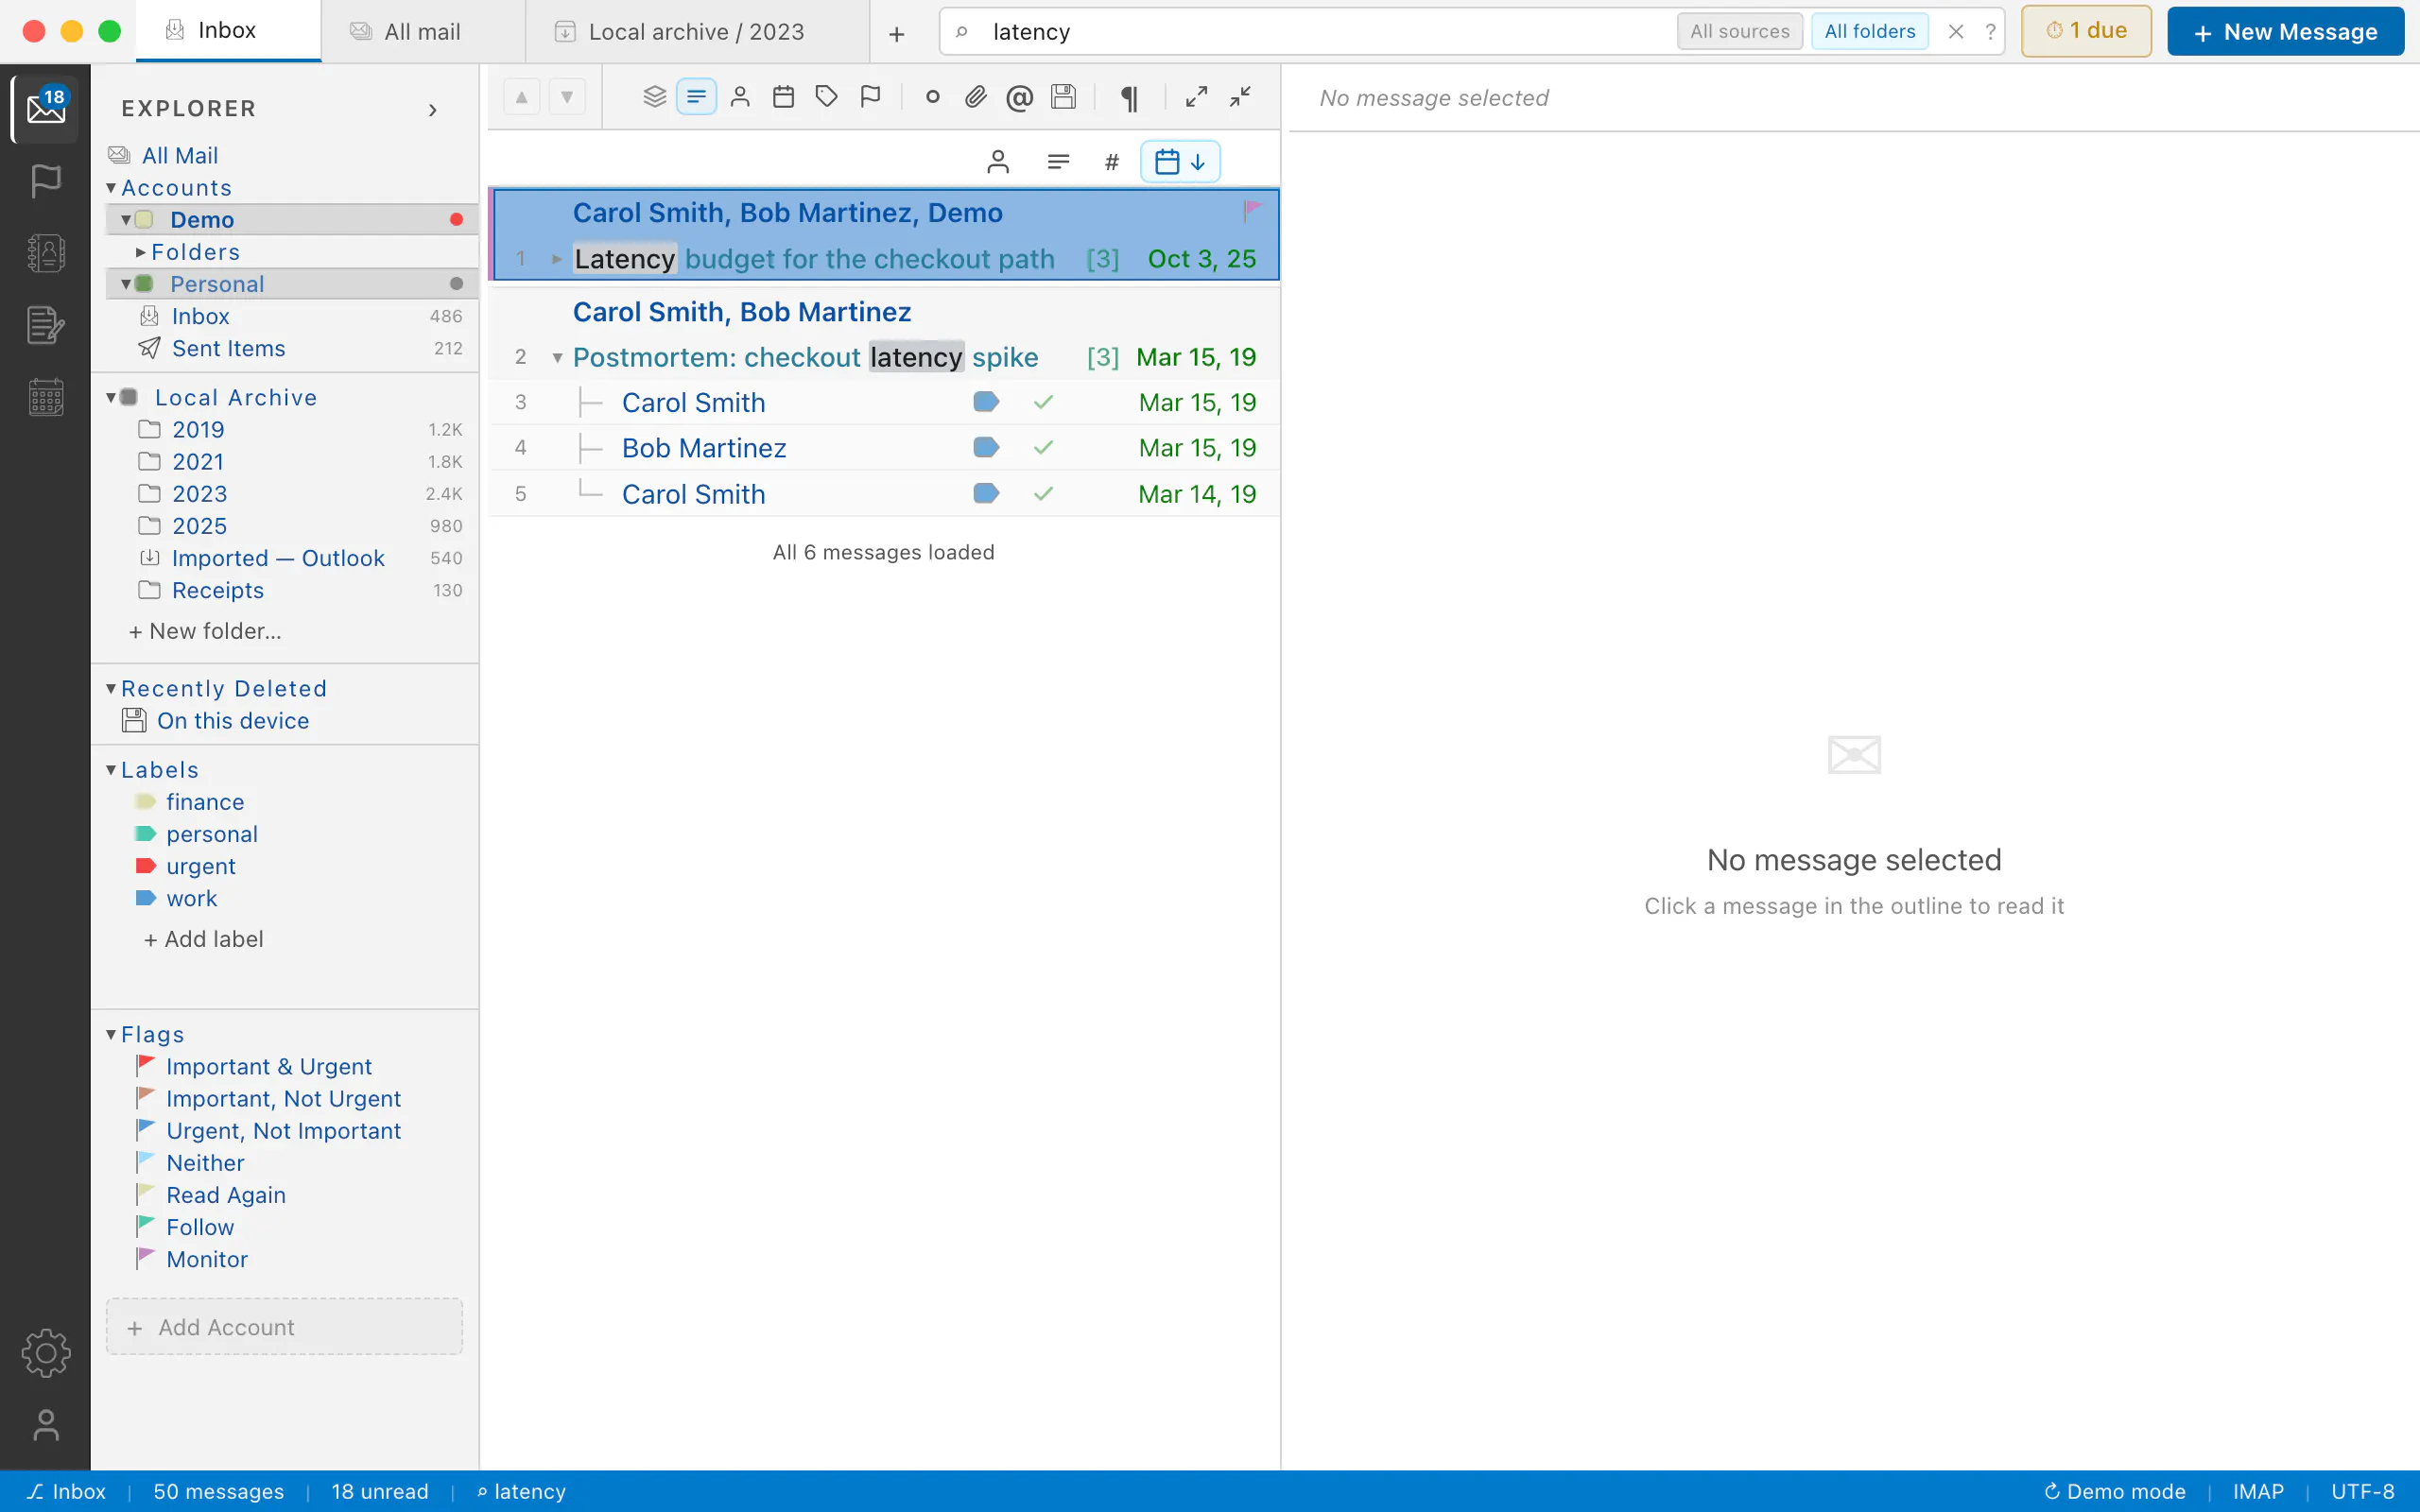The width and height of the screenshot is (2420, 1512).
Task: Open the flags view in sidebar rail
Action: (x=46, y=181)
